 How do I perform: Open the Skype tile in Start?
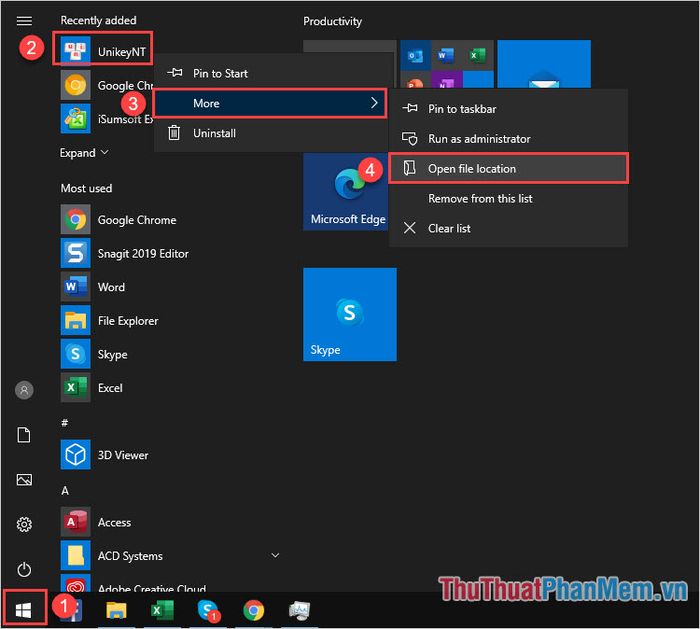349,314
